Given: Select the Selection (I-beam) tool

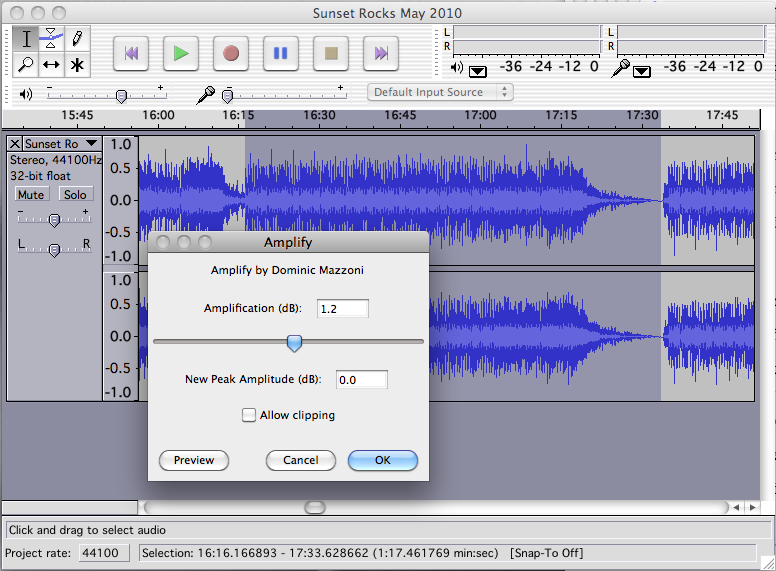Looking at the screenshot, I should pyautogui.click(x=26, y=38).
